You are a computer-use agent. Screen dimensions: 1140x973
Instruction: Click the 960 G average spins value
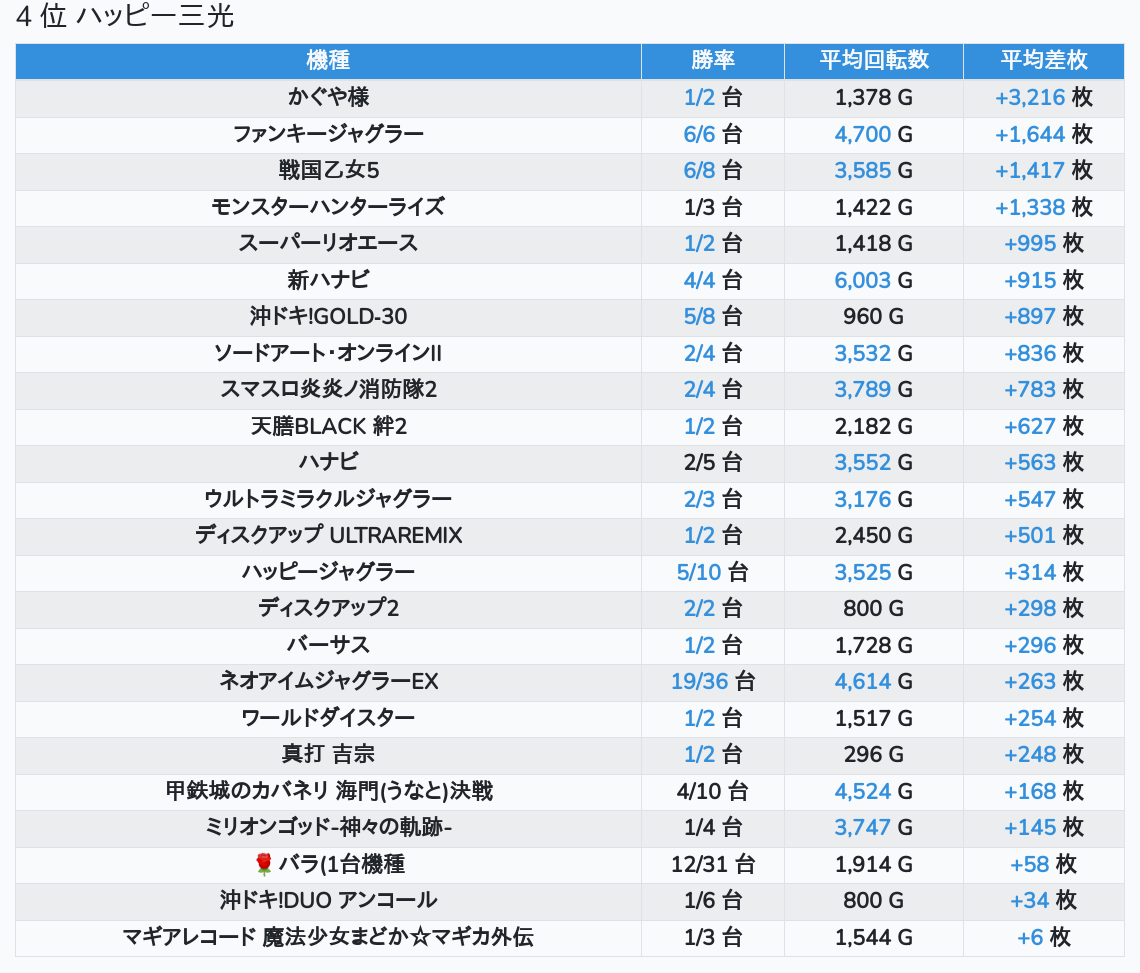874,317
